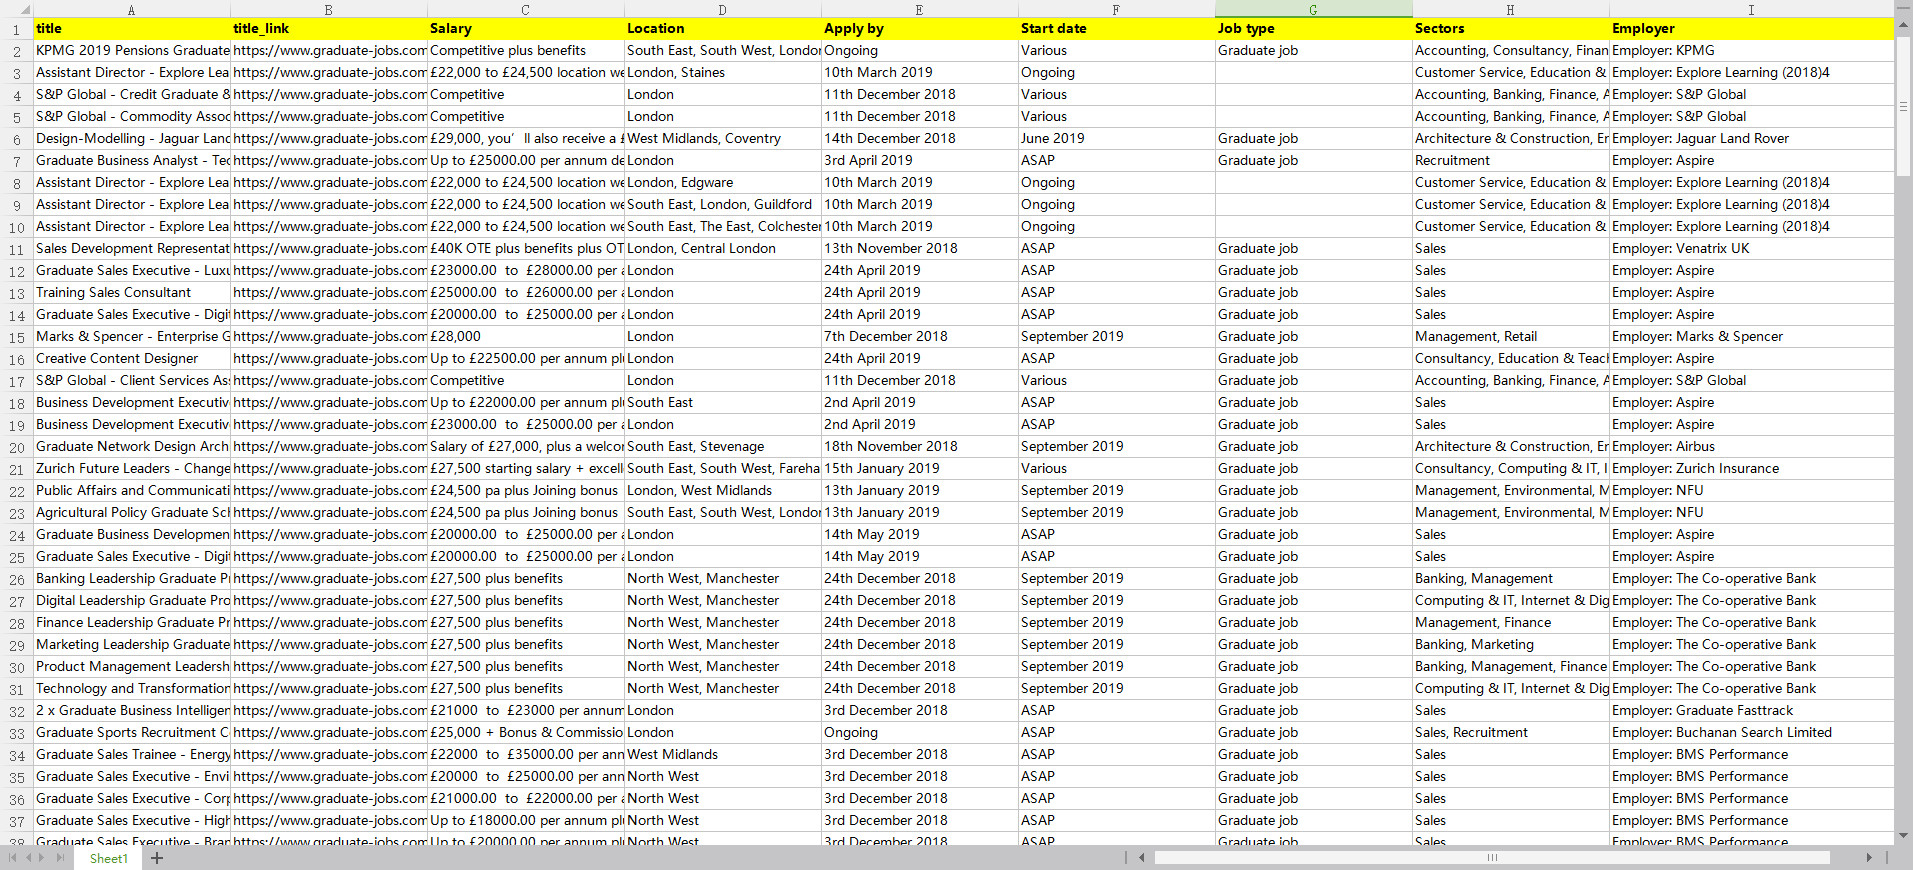The height and width of the screenshot is (870, 1913).
Task: Click the vertical scrollbar thumb
Action: tap(1903, 105)
